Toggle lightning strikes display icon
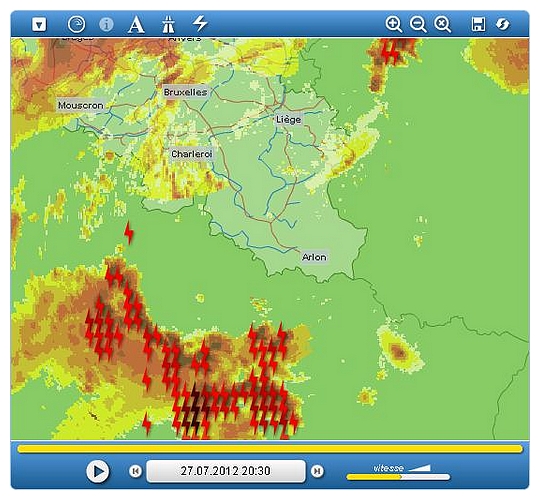540x500 pixels. [x=200, y=23]
